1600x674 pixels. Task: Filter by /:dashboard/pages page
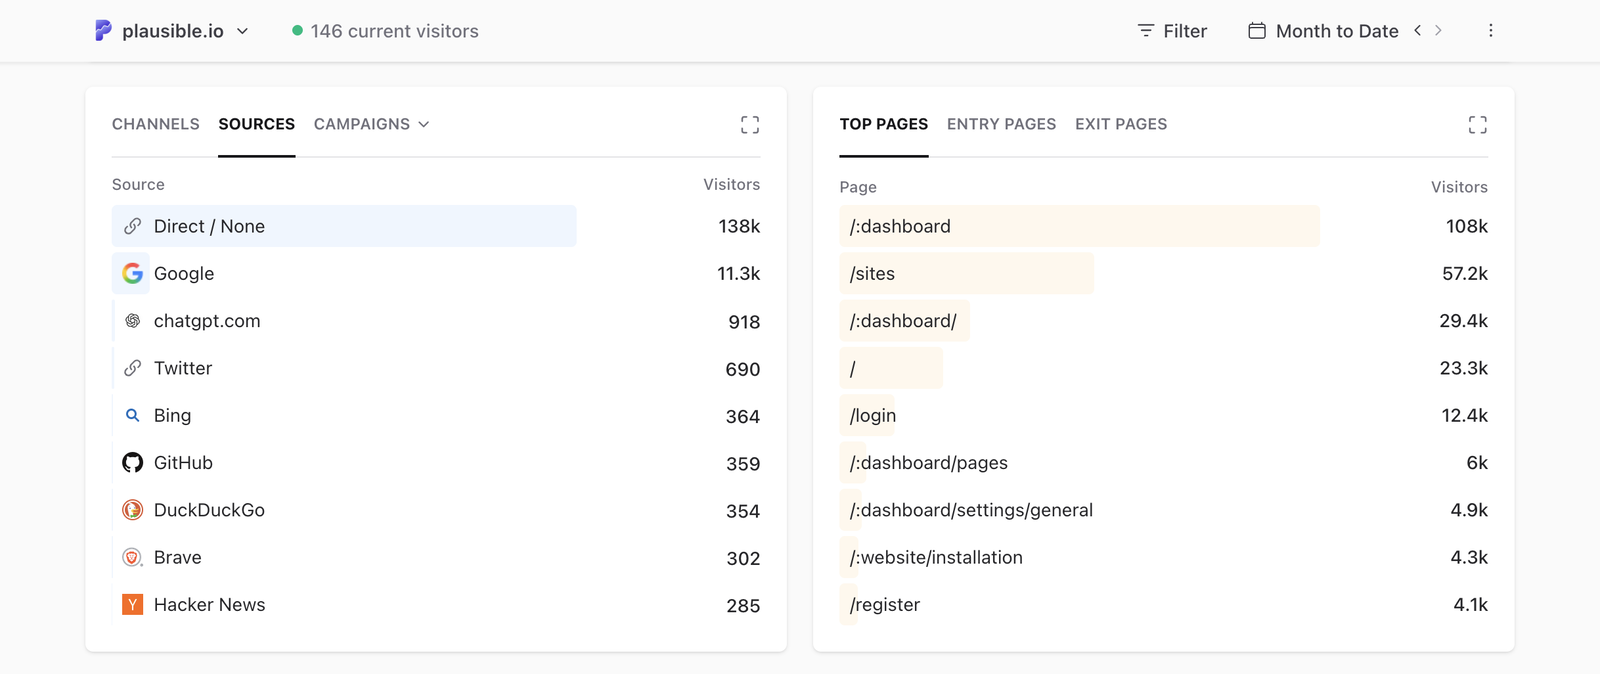click(929, 463)
